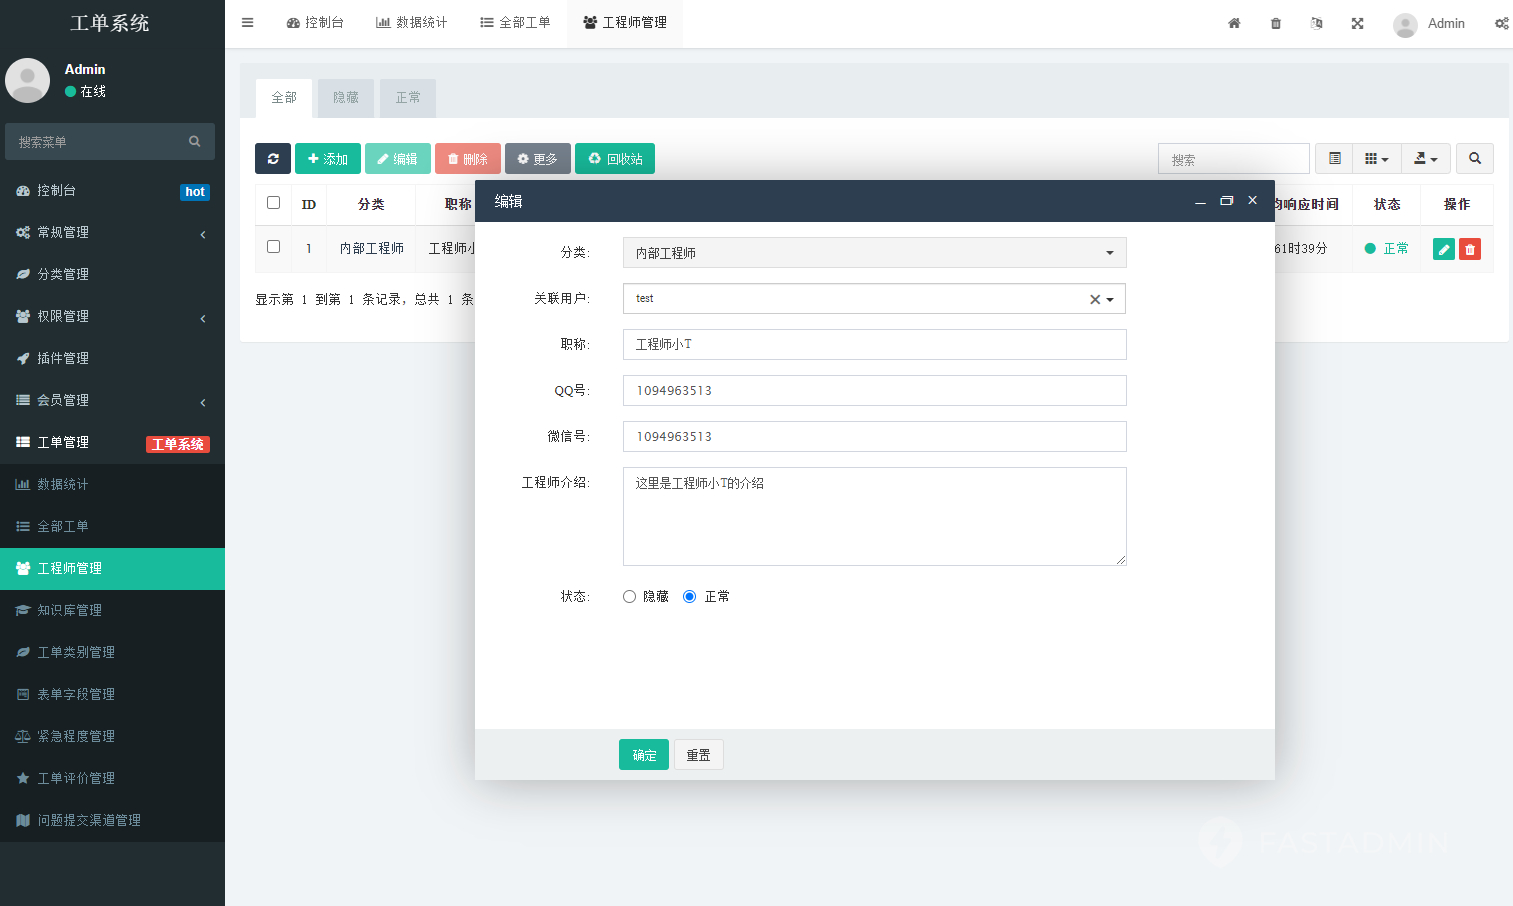This screenshot has height=906, width=1513.
Task: Select the 正常 status radio button
Action: point(690,597)
